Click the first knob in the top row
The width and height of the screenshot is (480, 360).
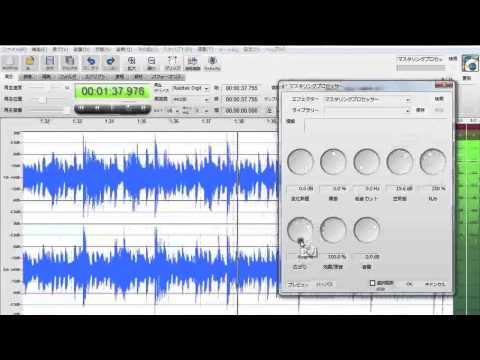[300, 162]
